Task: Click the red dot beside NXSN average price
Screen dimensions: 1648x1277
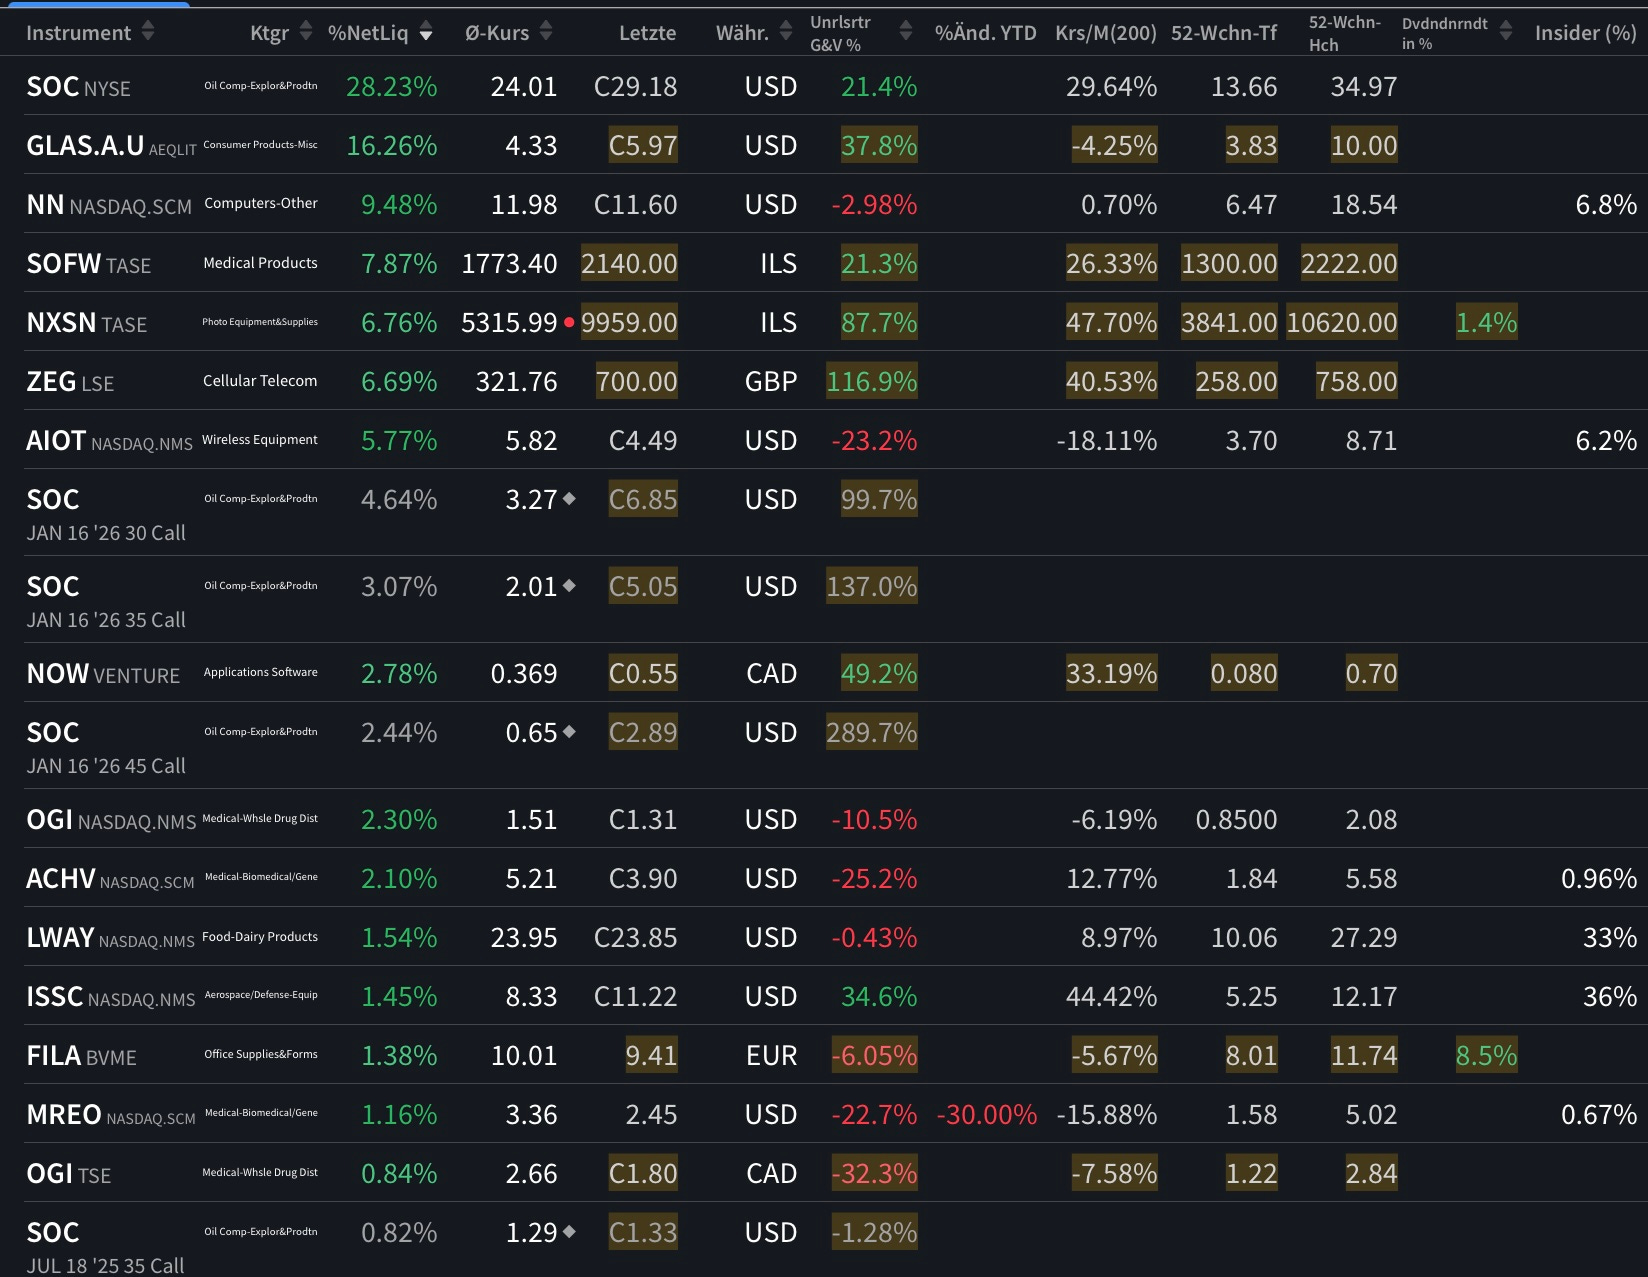Action: (x=569, y=322)
